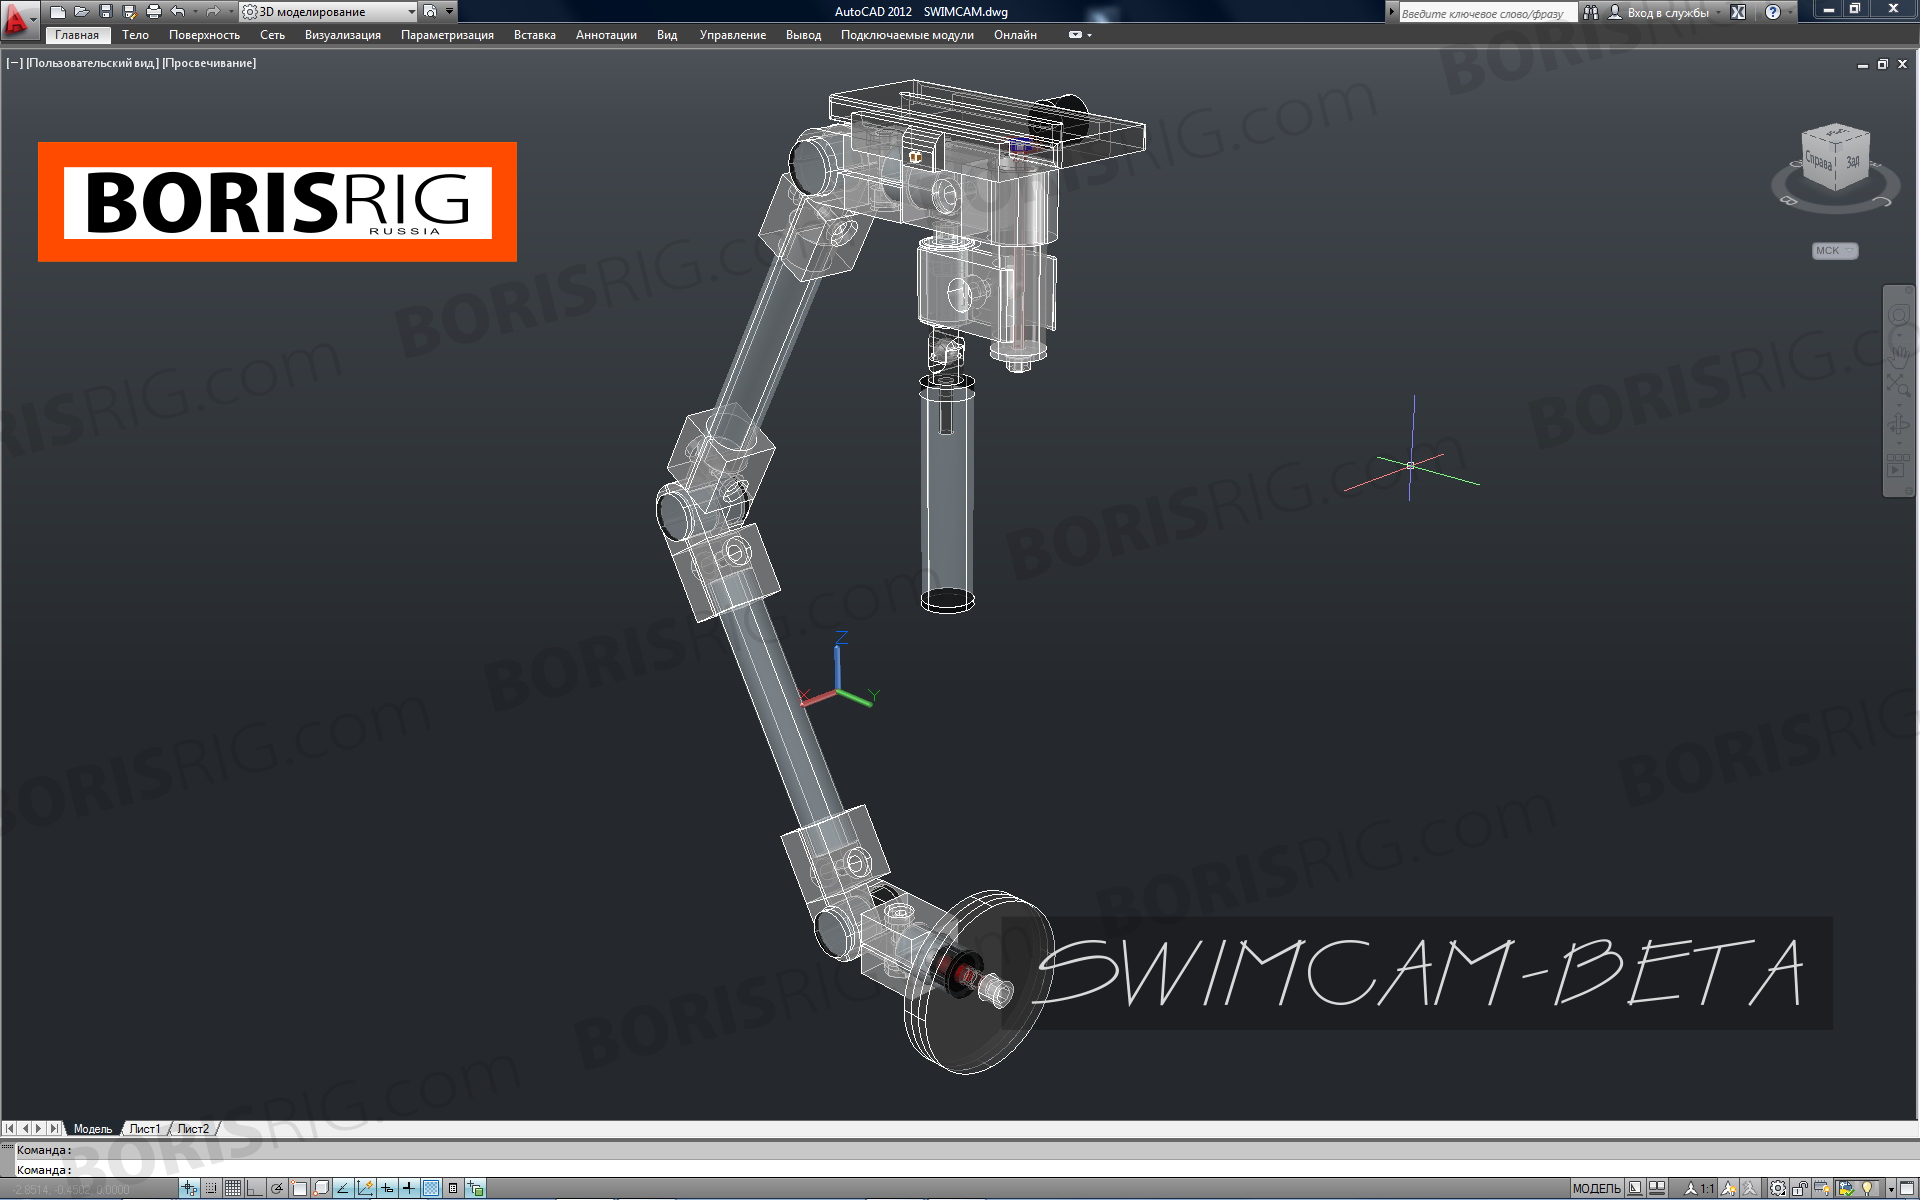Switch to the Модель layout tab
This screenshot has width=1920, height=1200.
pyautogui.click(x=93, y=1129)
